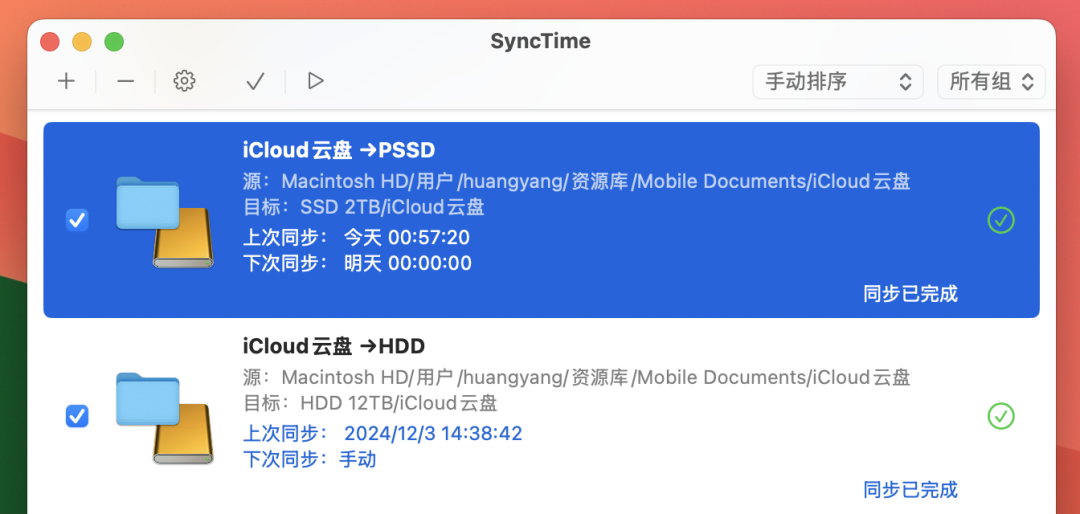Click the checkmark toolbar icon
Viewport: 1080px width, 514px height.
point(256,81)
